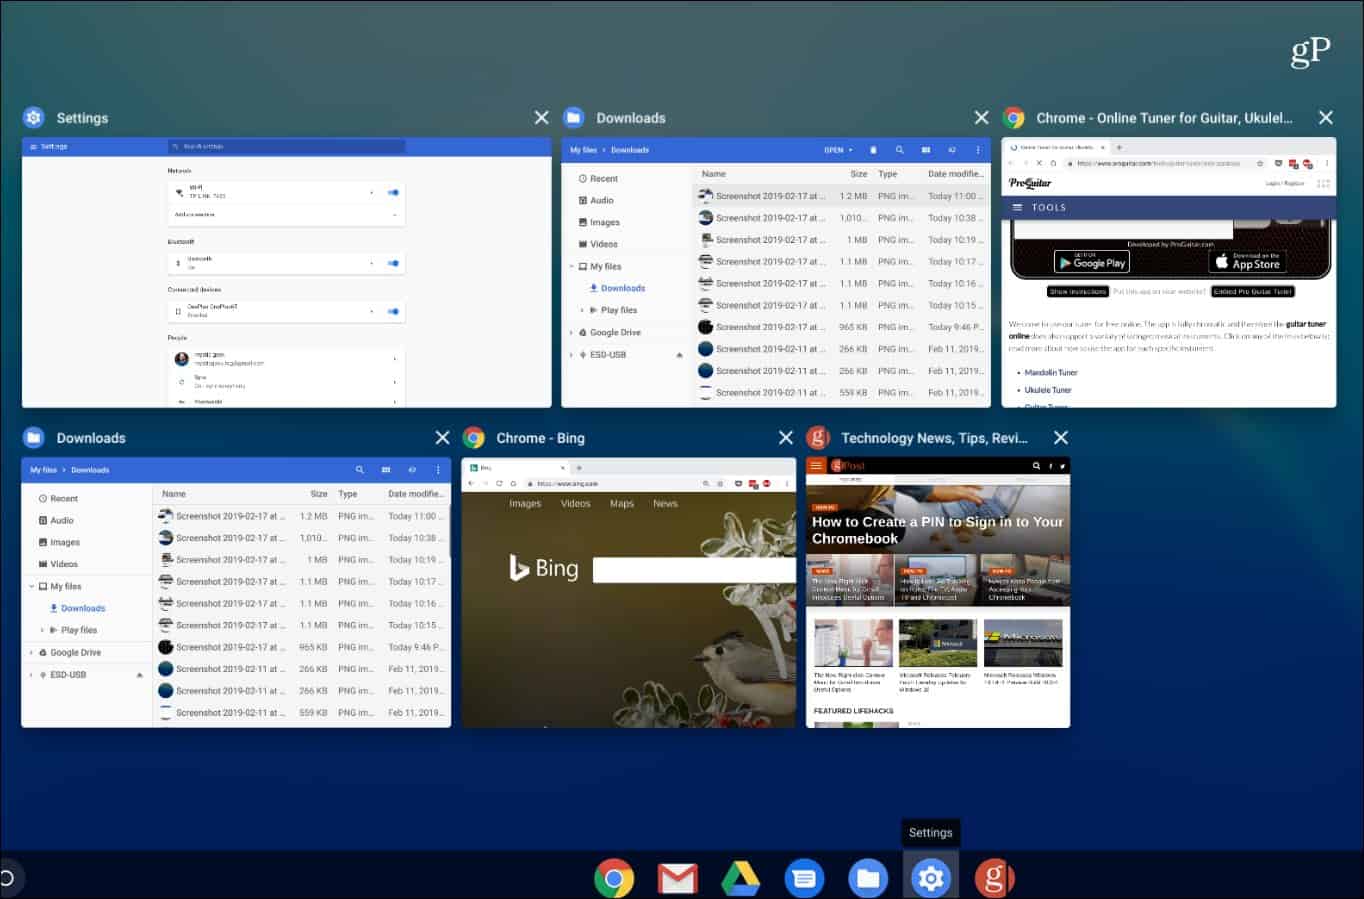Open a new tab in the tuner window

[1119, 147]
